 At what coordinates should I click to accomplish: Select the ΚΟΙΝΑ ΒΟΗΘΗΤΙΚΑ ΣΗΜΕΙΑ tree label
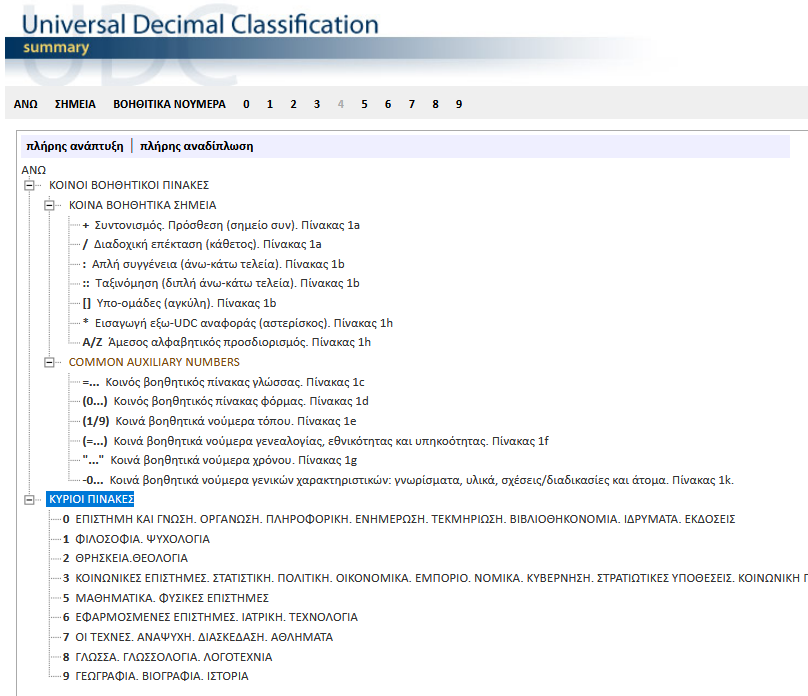pos(143,205)
